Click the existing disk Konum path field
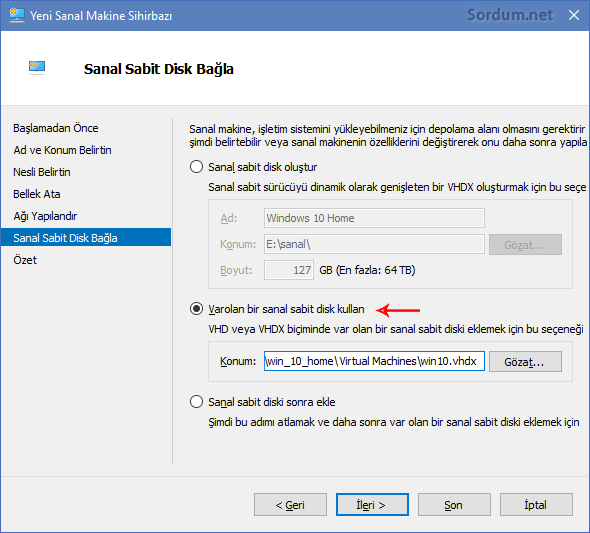The width and height of the screenshot is (590, 533). click(374, 361)
